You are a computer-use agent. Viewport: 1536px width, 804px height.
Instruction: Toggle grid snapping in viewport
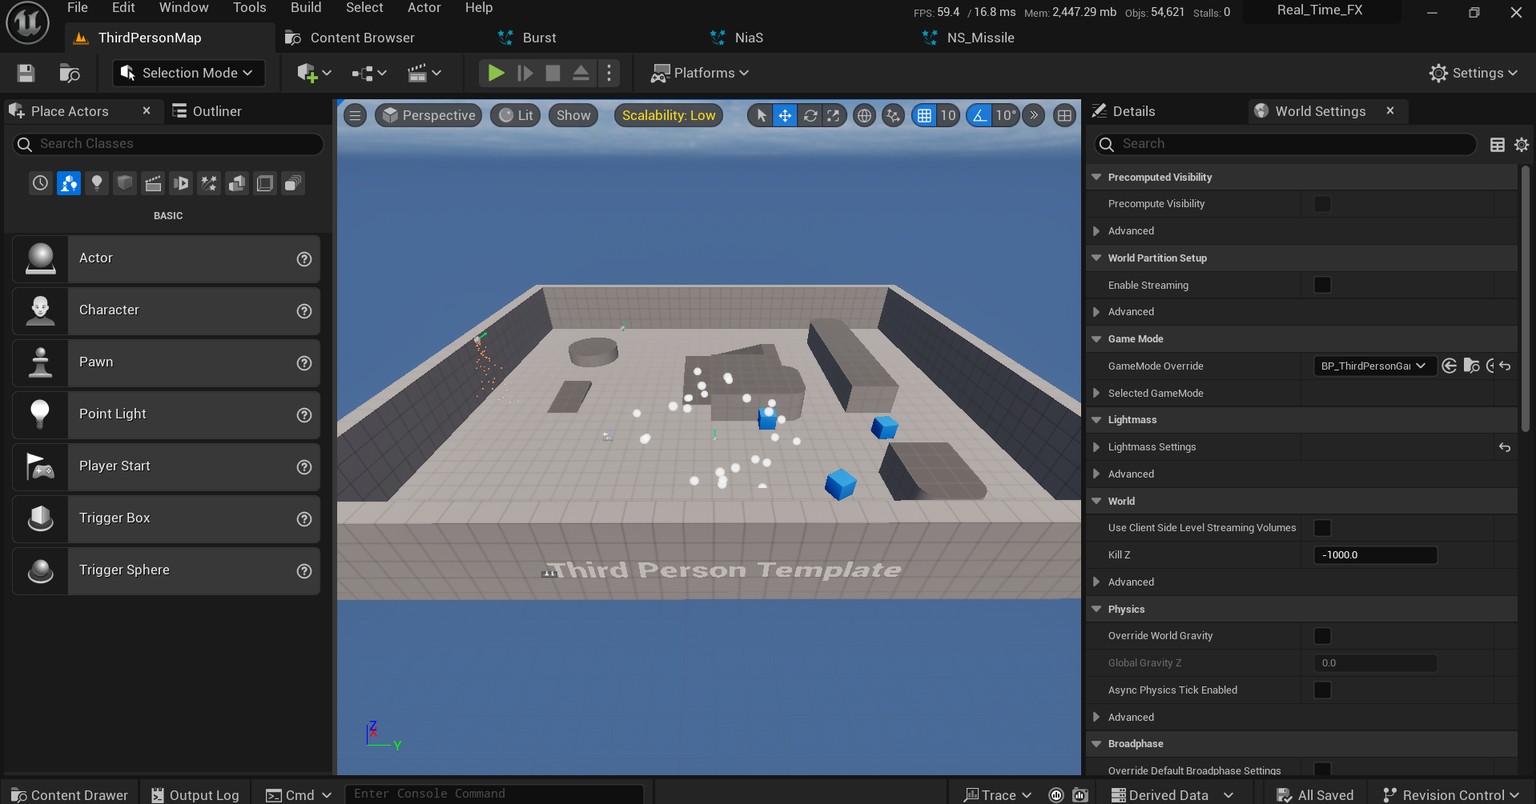pos(924,115)
